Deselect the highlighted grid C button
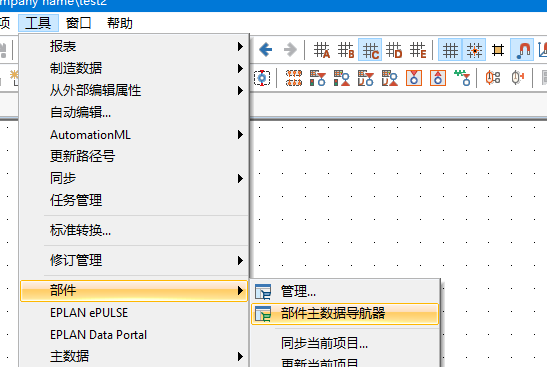 (x=370, y=50)
